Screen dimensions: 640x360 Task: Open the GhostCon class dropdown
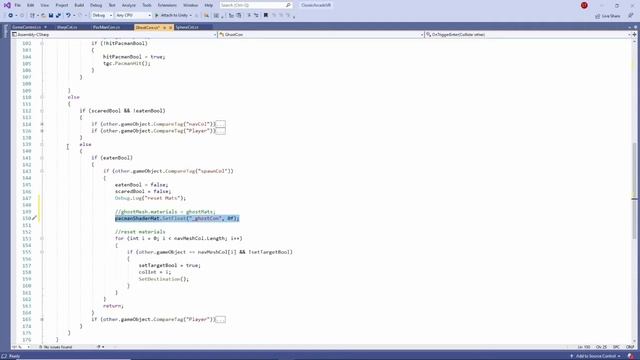point(321,35)
